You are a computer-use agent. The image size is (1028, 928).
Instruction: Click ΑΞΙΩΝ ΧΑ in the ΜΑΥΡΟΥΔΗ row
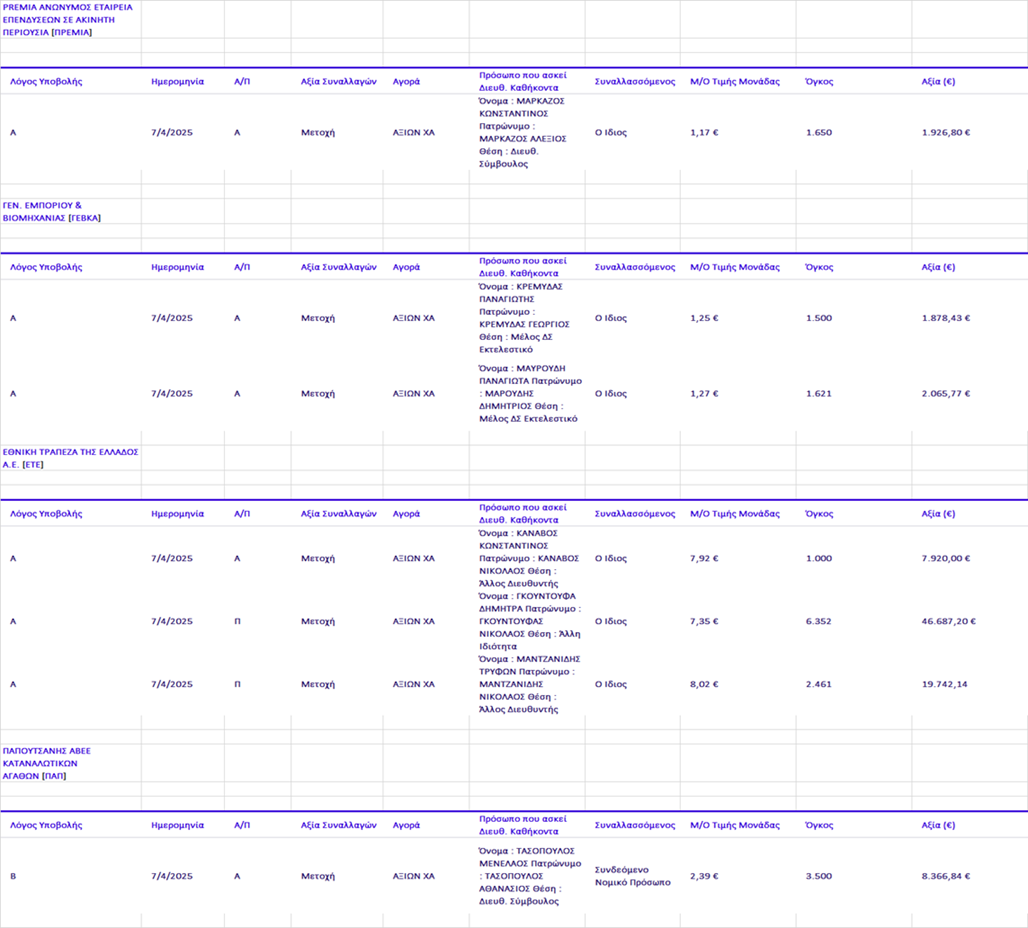[414, 393]
